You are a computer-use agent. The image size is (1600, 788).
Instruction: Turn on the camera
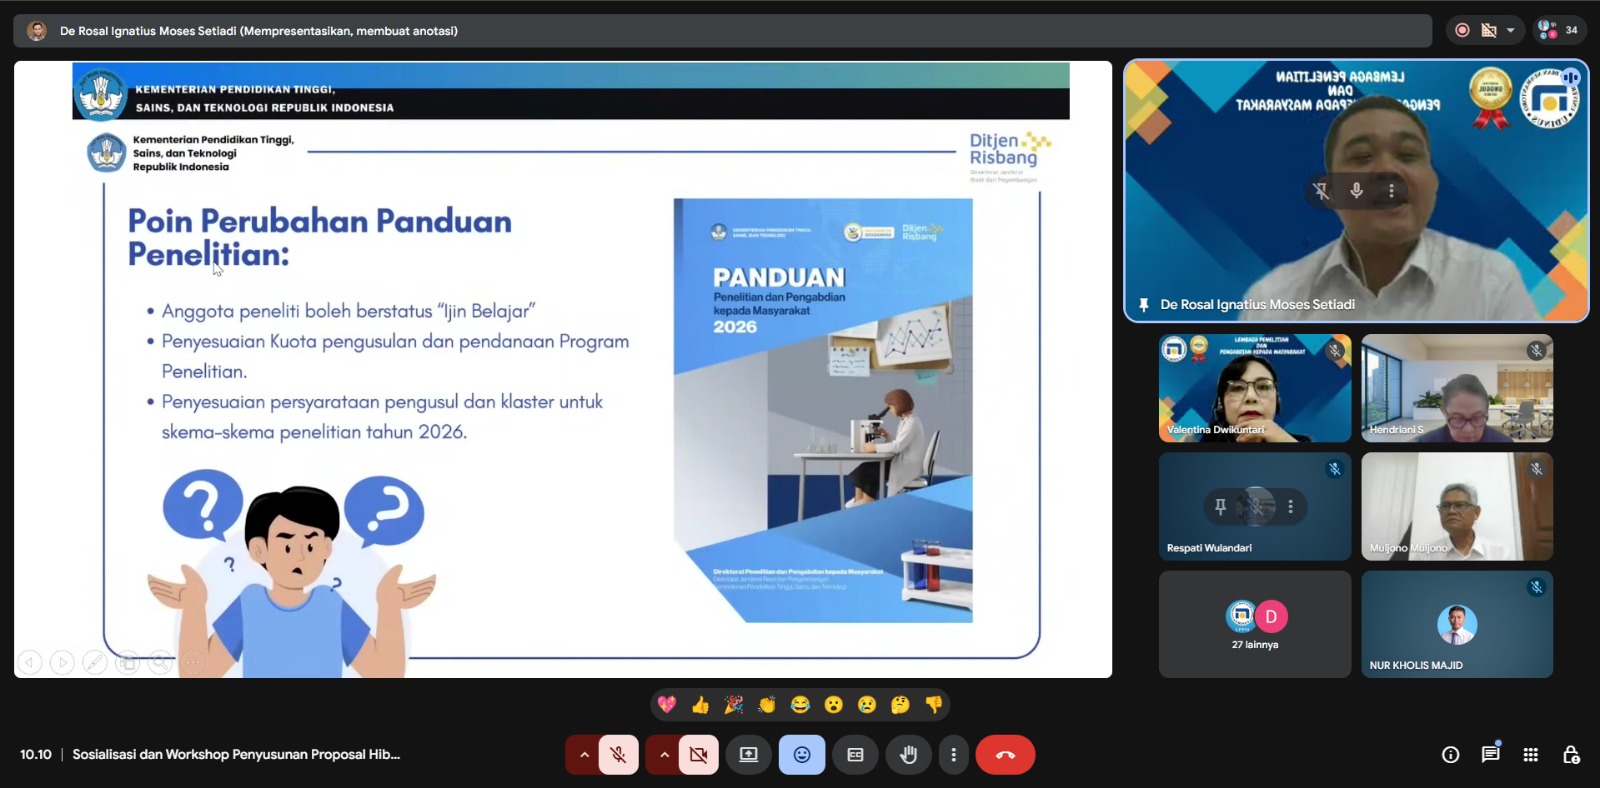point(698,755)
